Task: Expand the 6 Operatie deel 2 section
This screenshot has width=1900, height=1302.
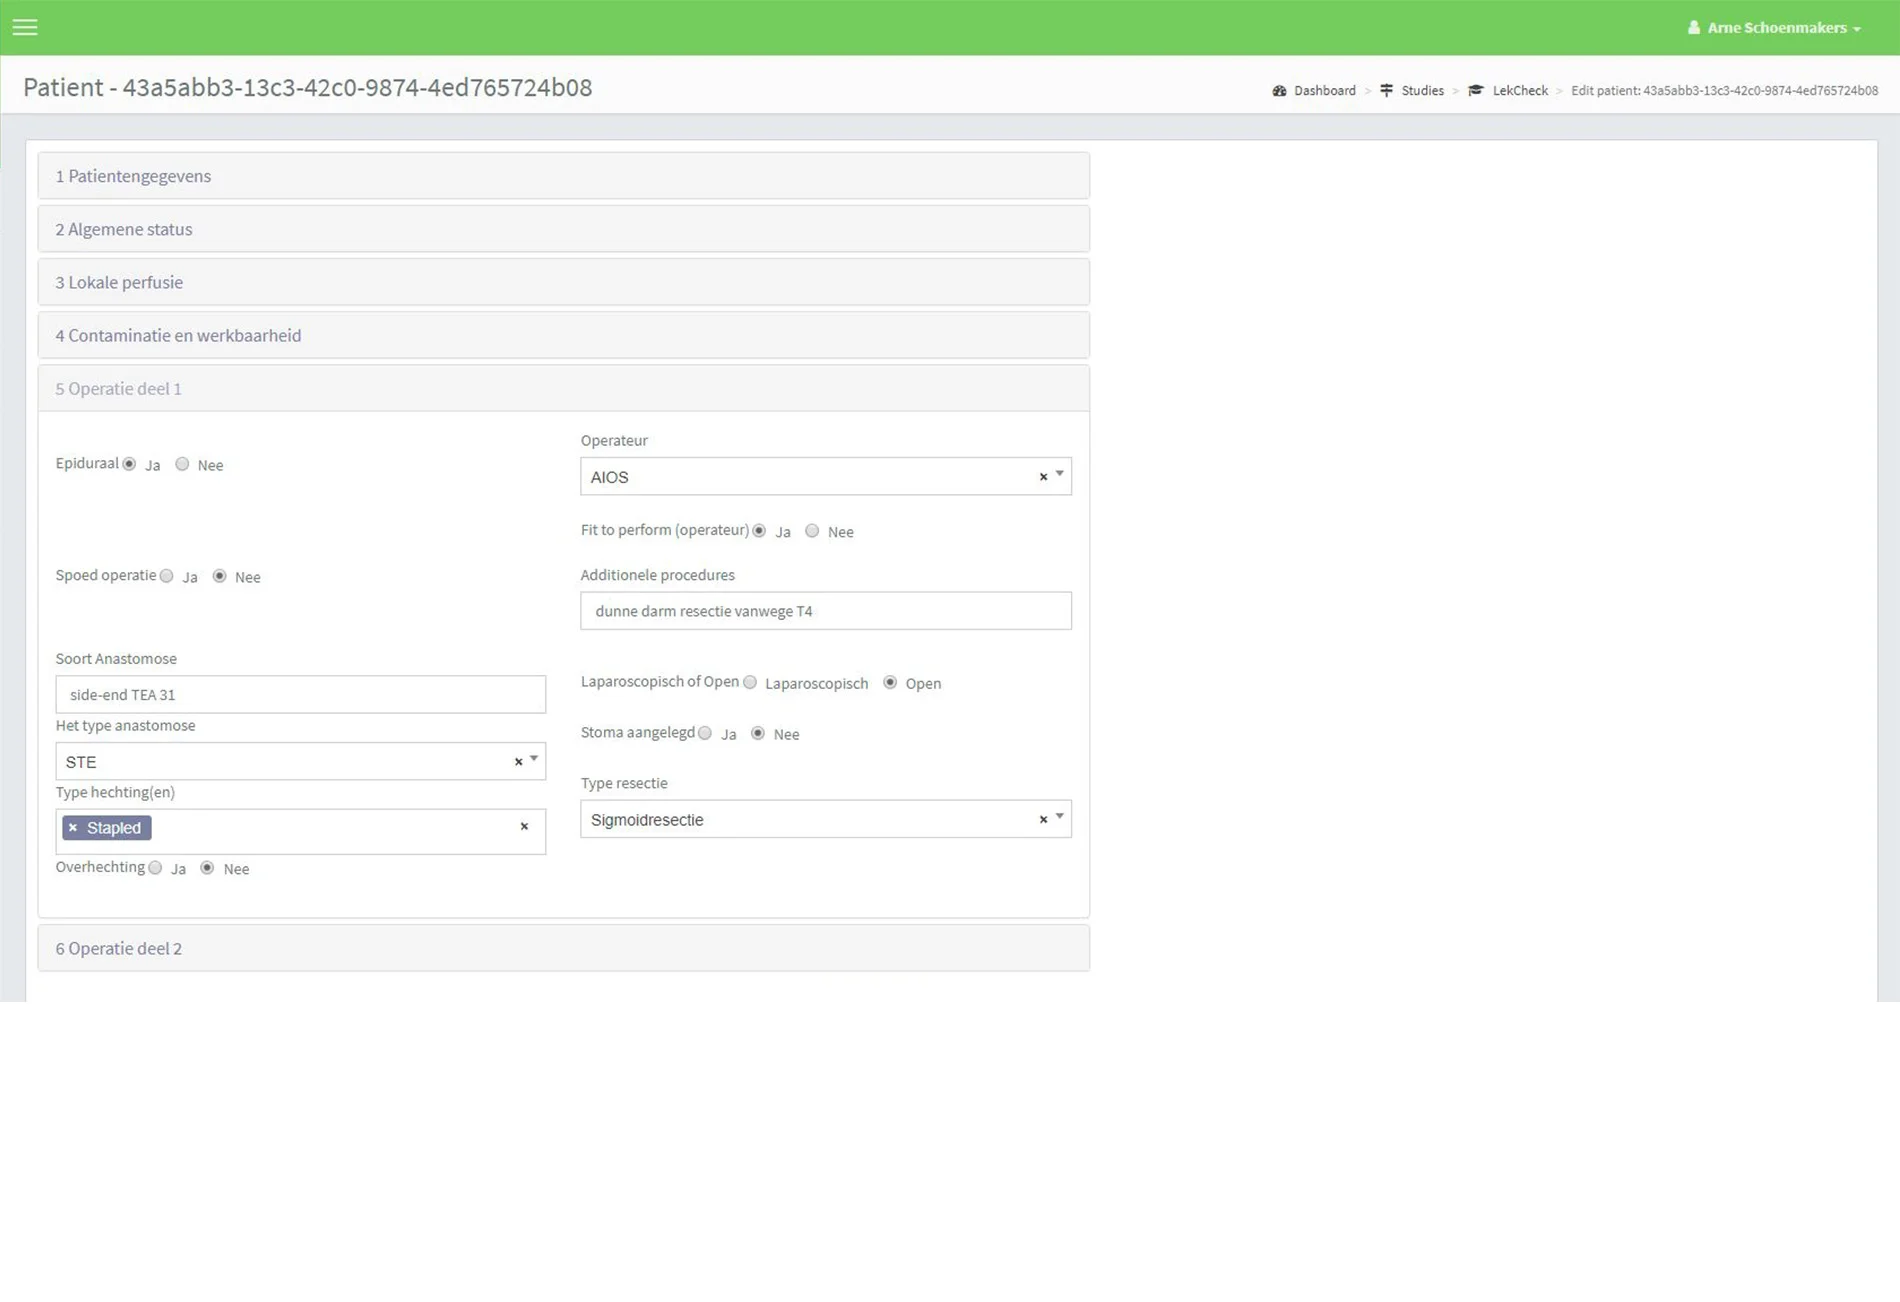Action: [x=119, y=948]
